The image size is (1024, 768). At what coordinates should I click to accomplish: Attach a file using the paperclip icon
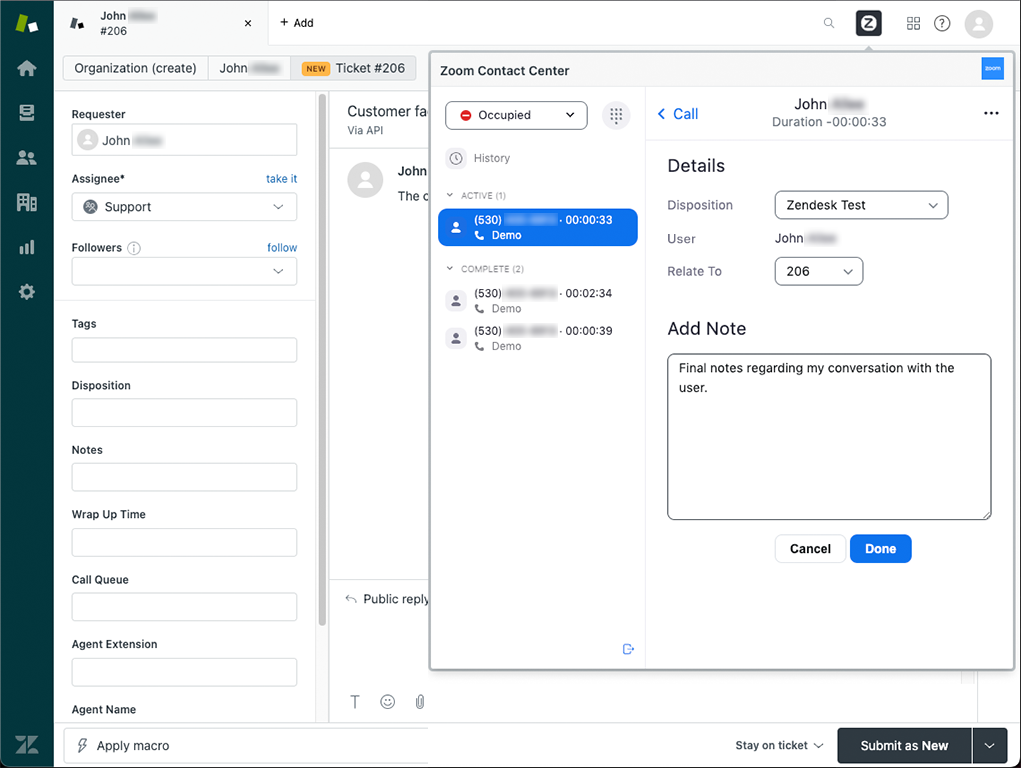tap(419, 701)
